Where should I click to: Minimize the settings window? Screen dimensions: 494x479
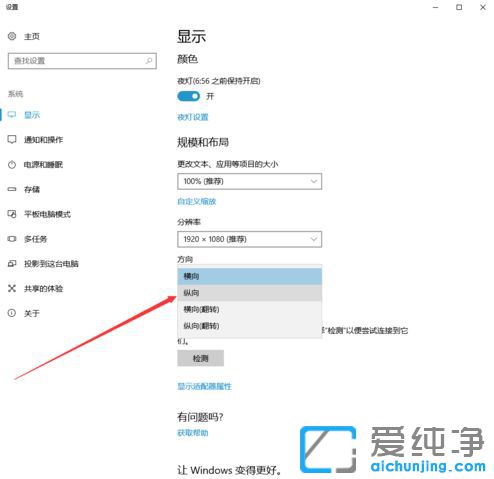[x=435, y=7]
